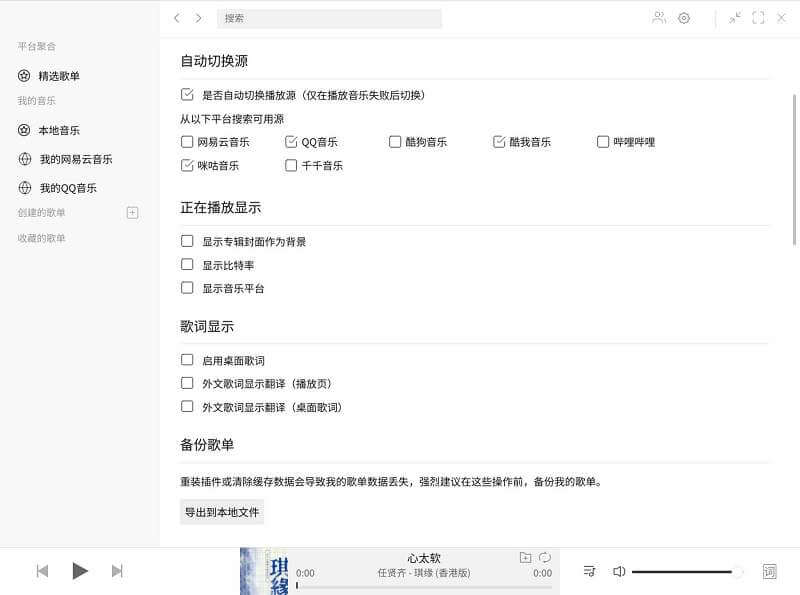Enable 启用桌面歌词 option
Viewport: 800px width, 595px height.
(x=187, y=360)
